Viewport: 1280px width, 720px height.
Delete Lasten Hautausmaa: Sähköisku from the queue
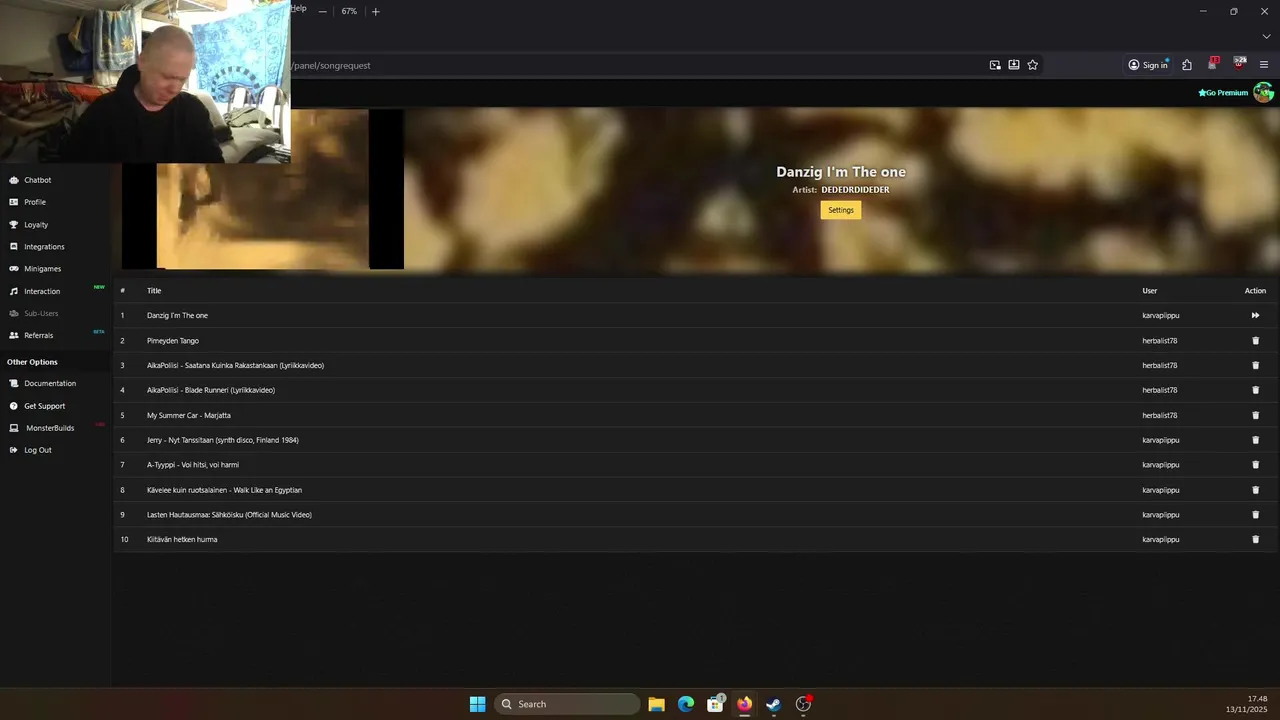tap(1256, 515)
